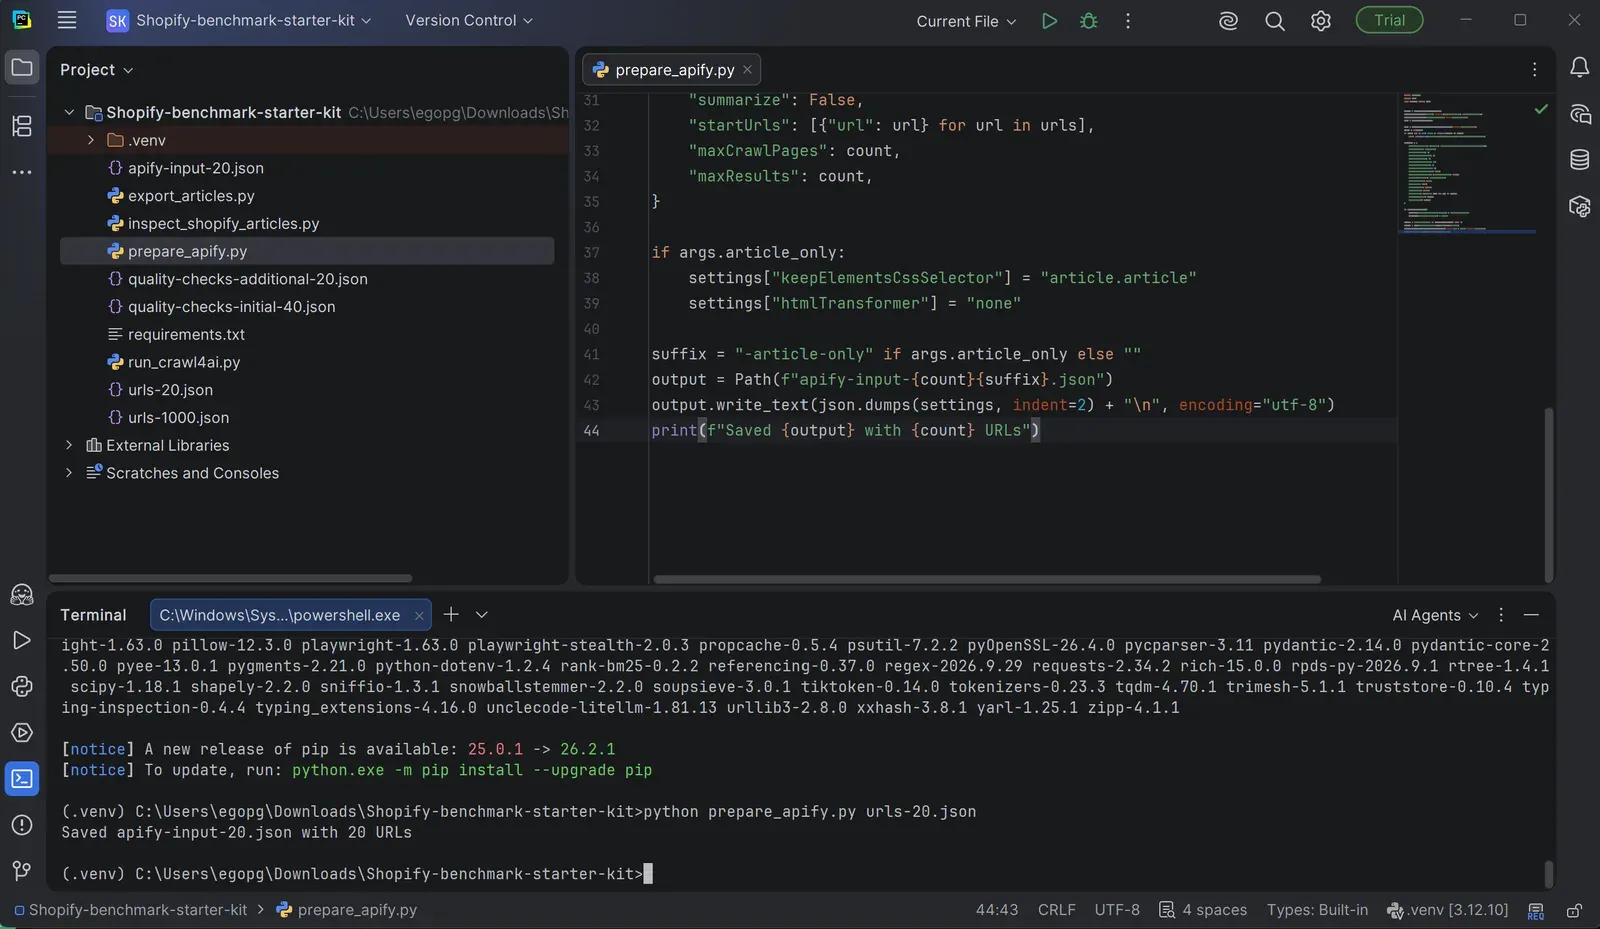Open Current File run configuration dropdown
The width and height of the screenshot is (1600, 929).
click(x=966, y=21)
